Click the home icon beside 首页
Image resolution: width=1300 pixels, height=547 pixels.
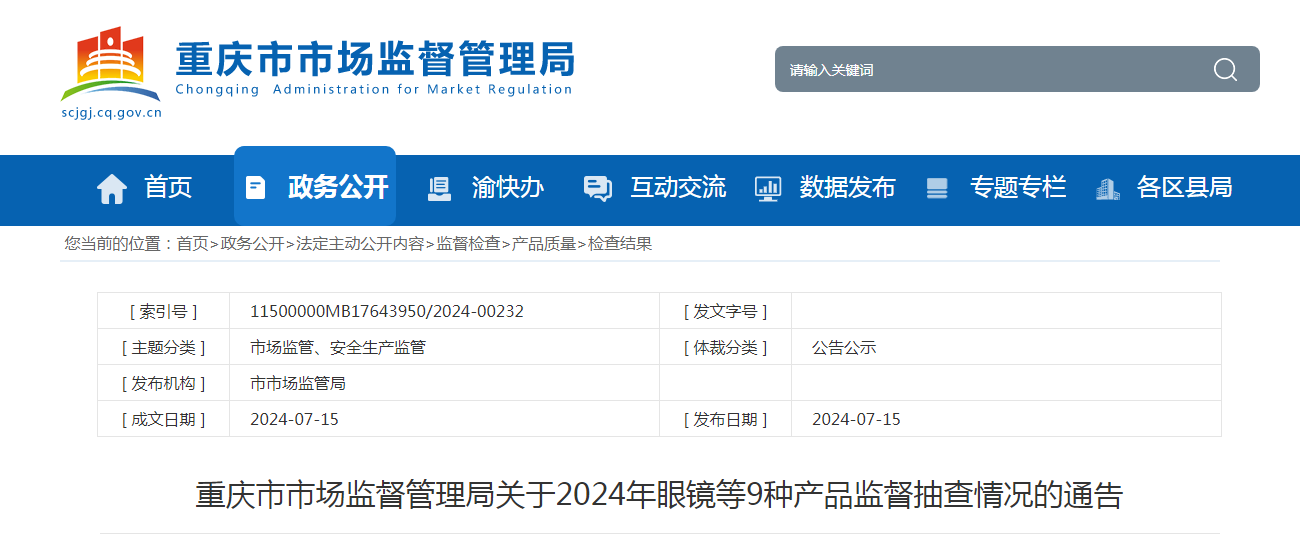[112, 188]
